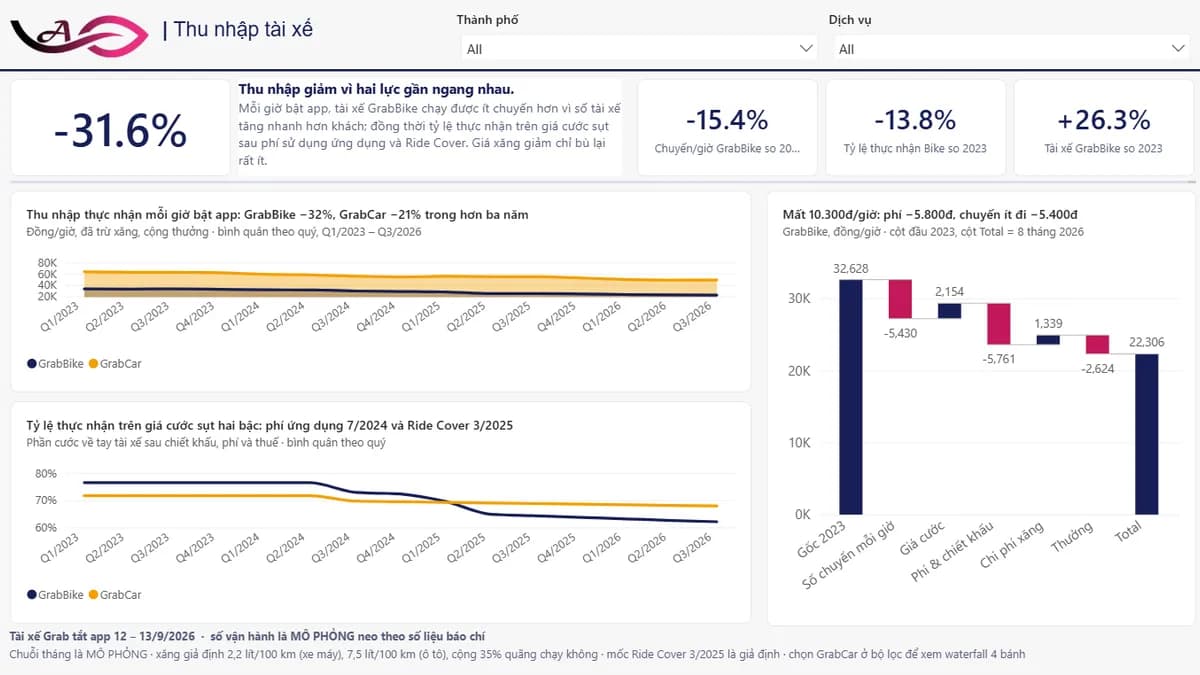
Task: Click the Thu nhập tài xế page title
Action: tap(243, 29)
